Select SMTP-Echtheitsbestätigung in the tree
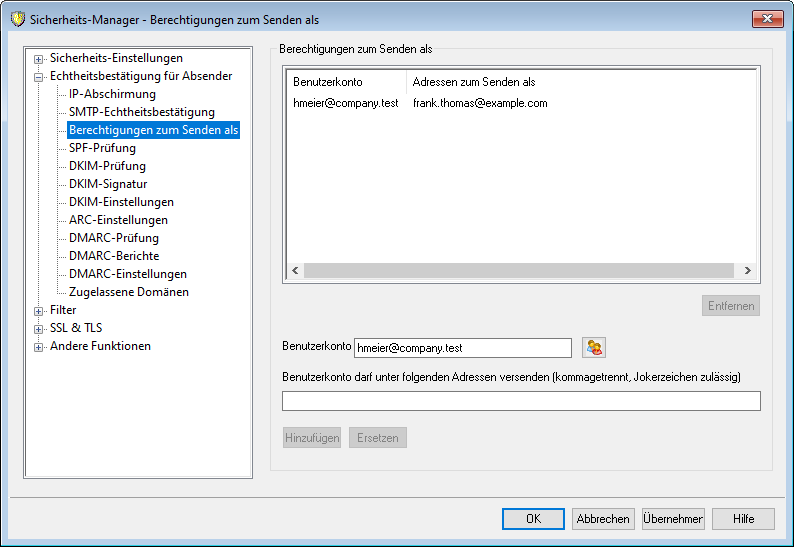 tap(141, 112)
